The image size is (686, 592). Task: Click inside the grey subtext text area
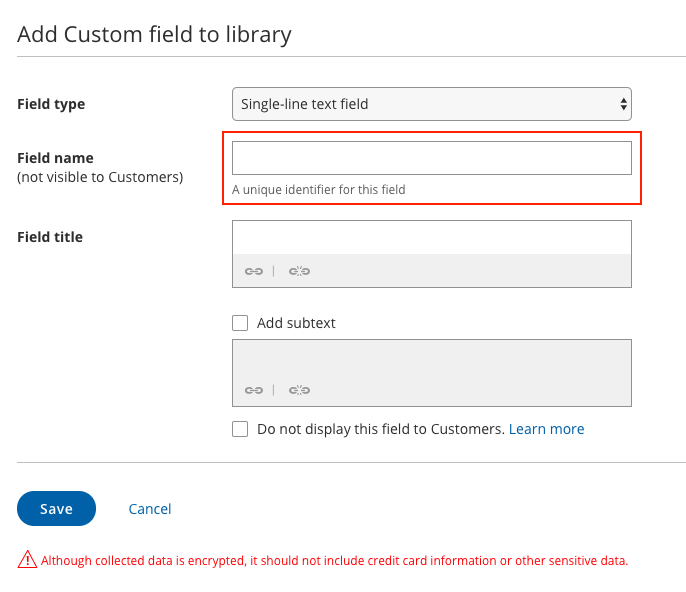tap(432, 361)
